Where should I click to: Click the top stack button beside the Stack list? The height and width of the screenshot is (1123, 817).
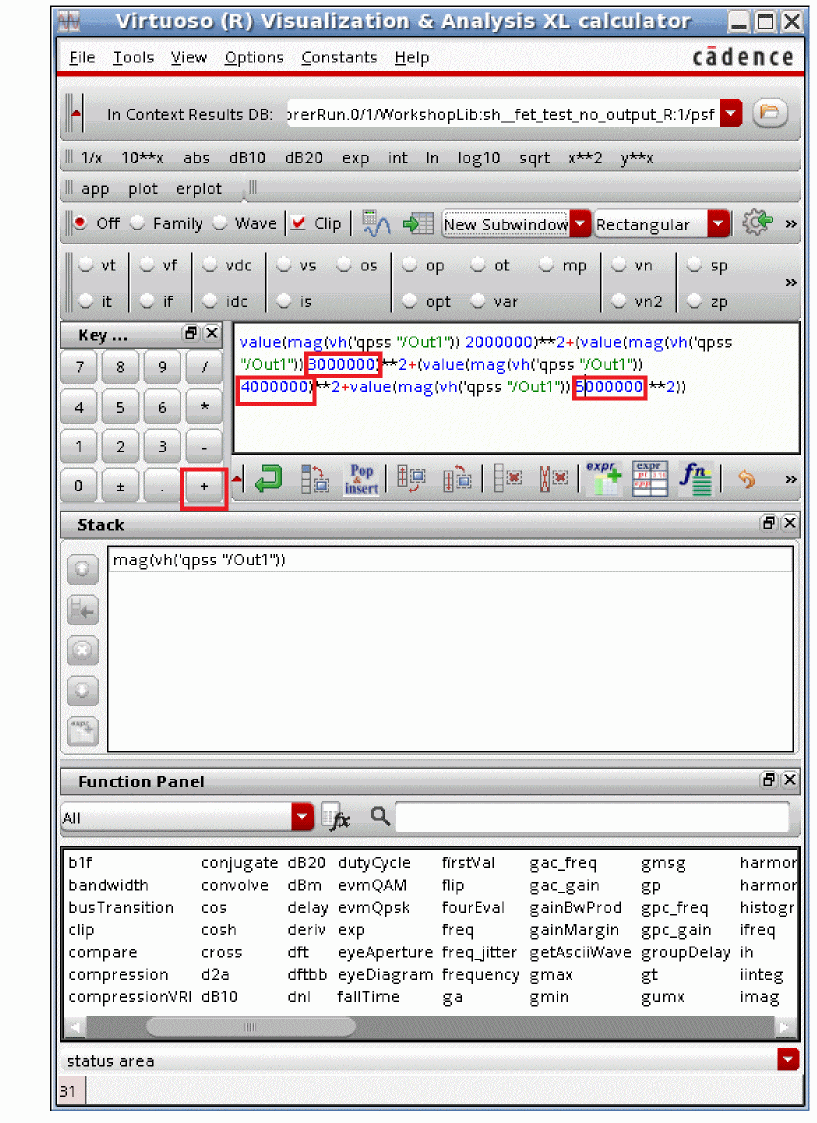82,570
